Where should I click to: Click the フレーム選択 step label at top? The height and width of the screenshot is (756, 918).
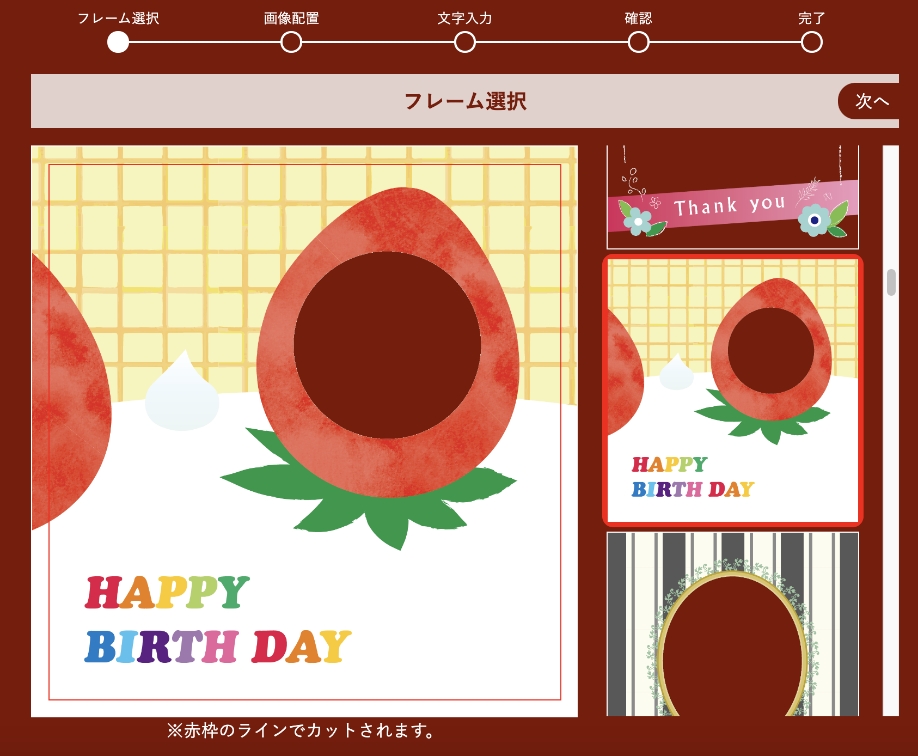pos(118,18)
